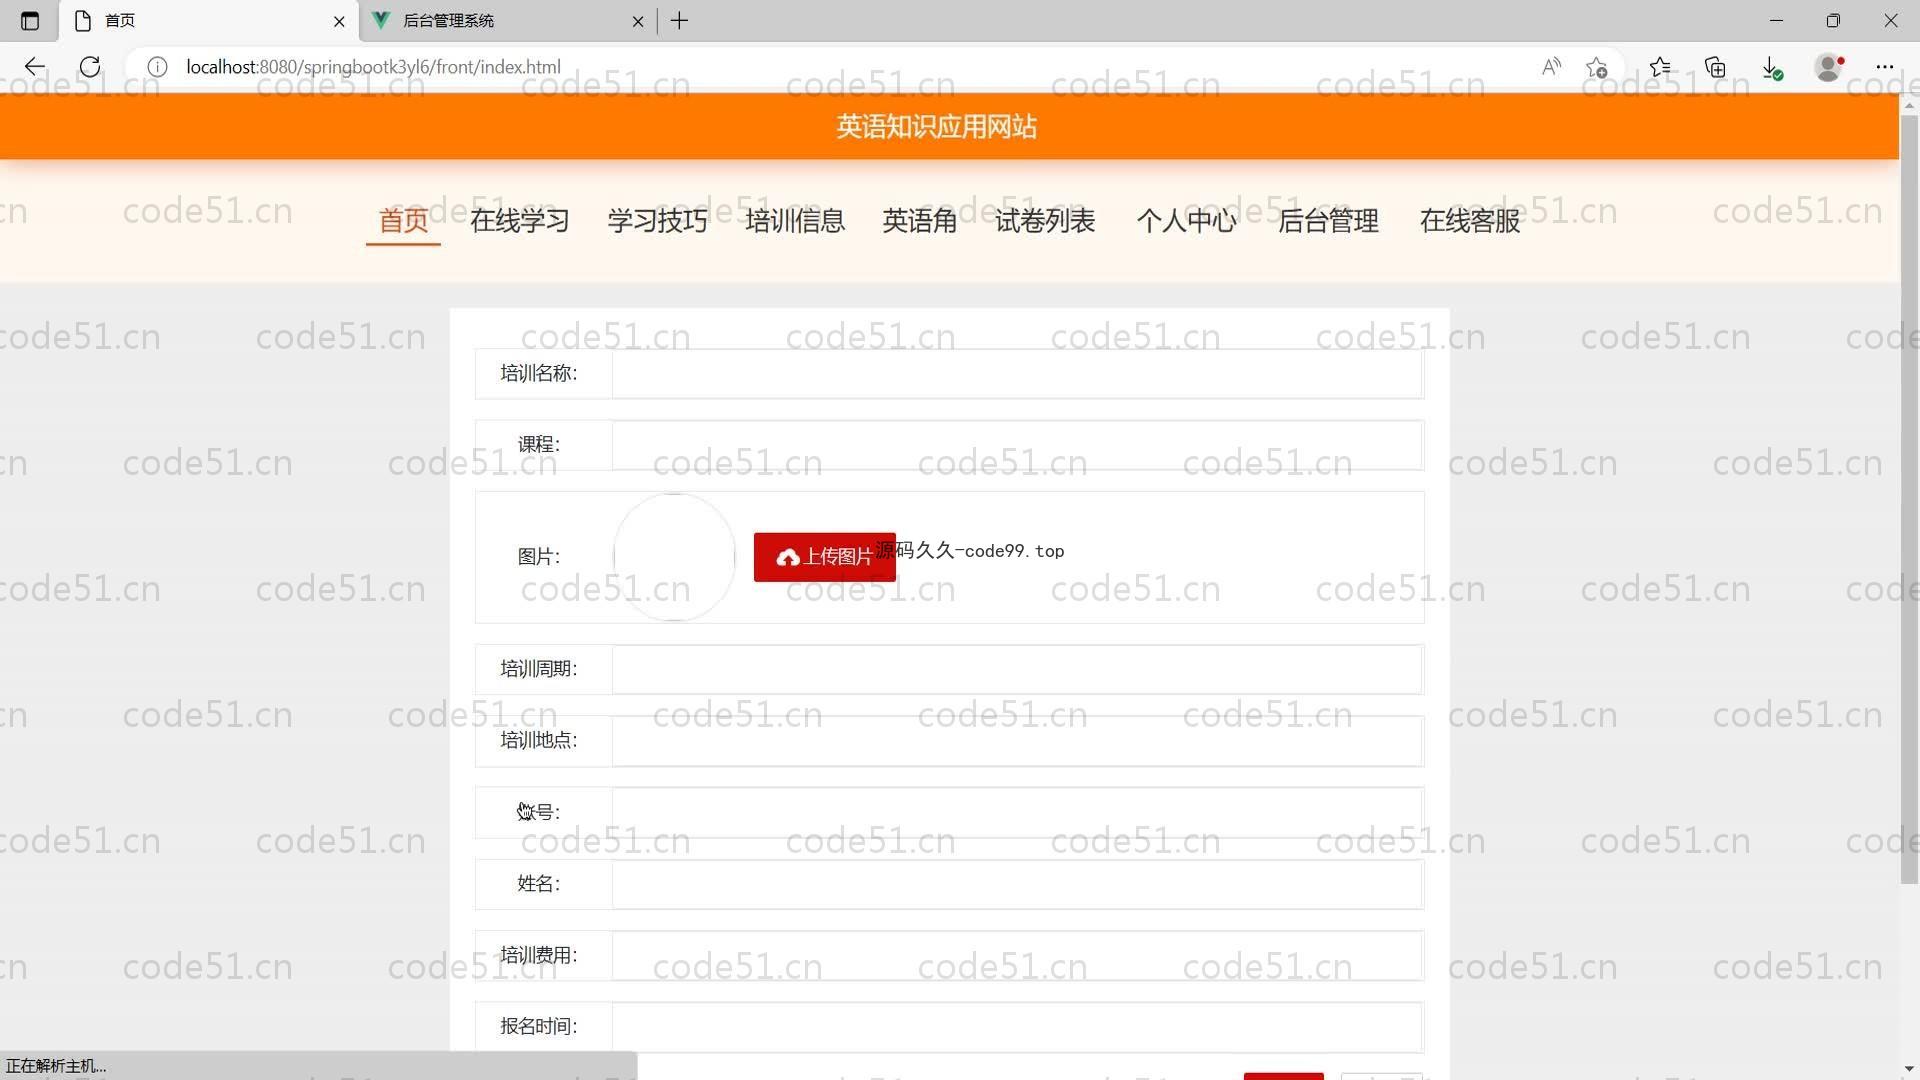Focus the 姓名 input field
This screenshot has height=1080, width=1920.
(1017, 884)
